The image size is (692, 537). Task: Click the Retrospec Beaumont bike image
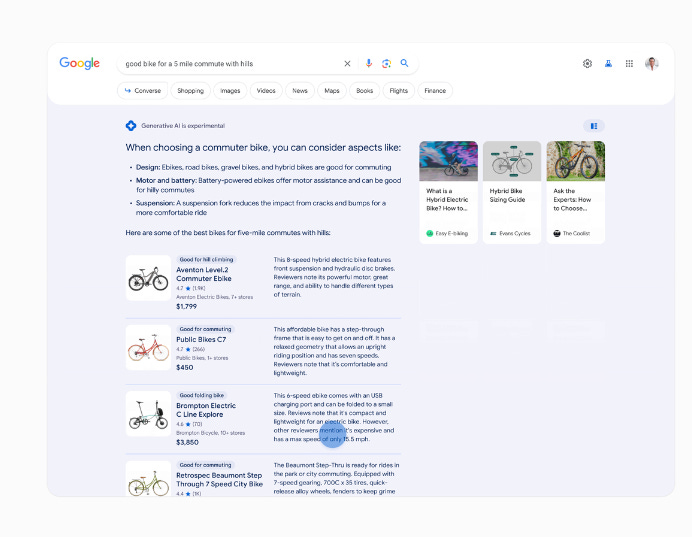tap(148, 479)
